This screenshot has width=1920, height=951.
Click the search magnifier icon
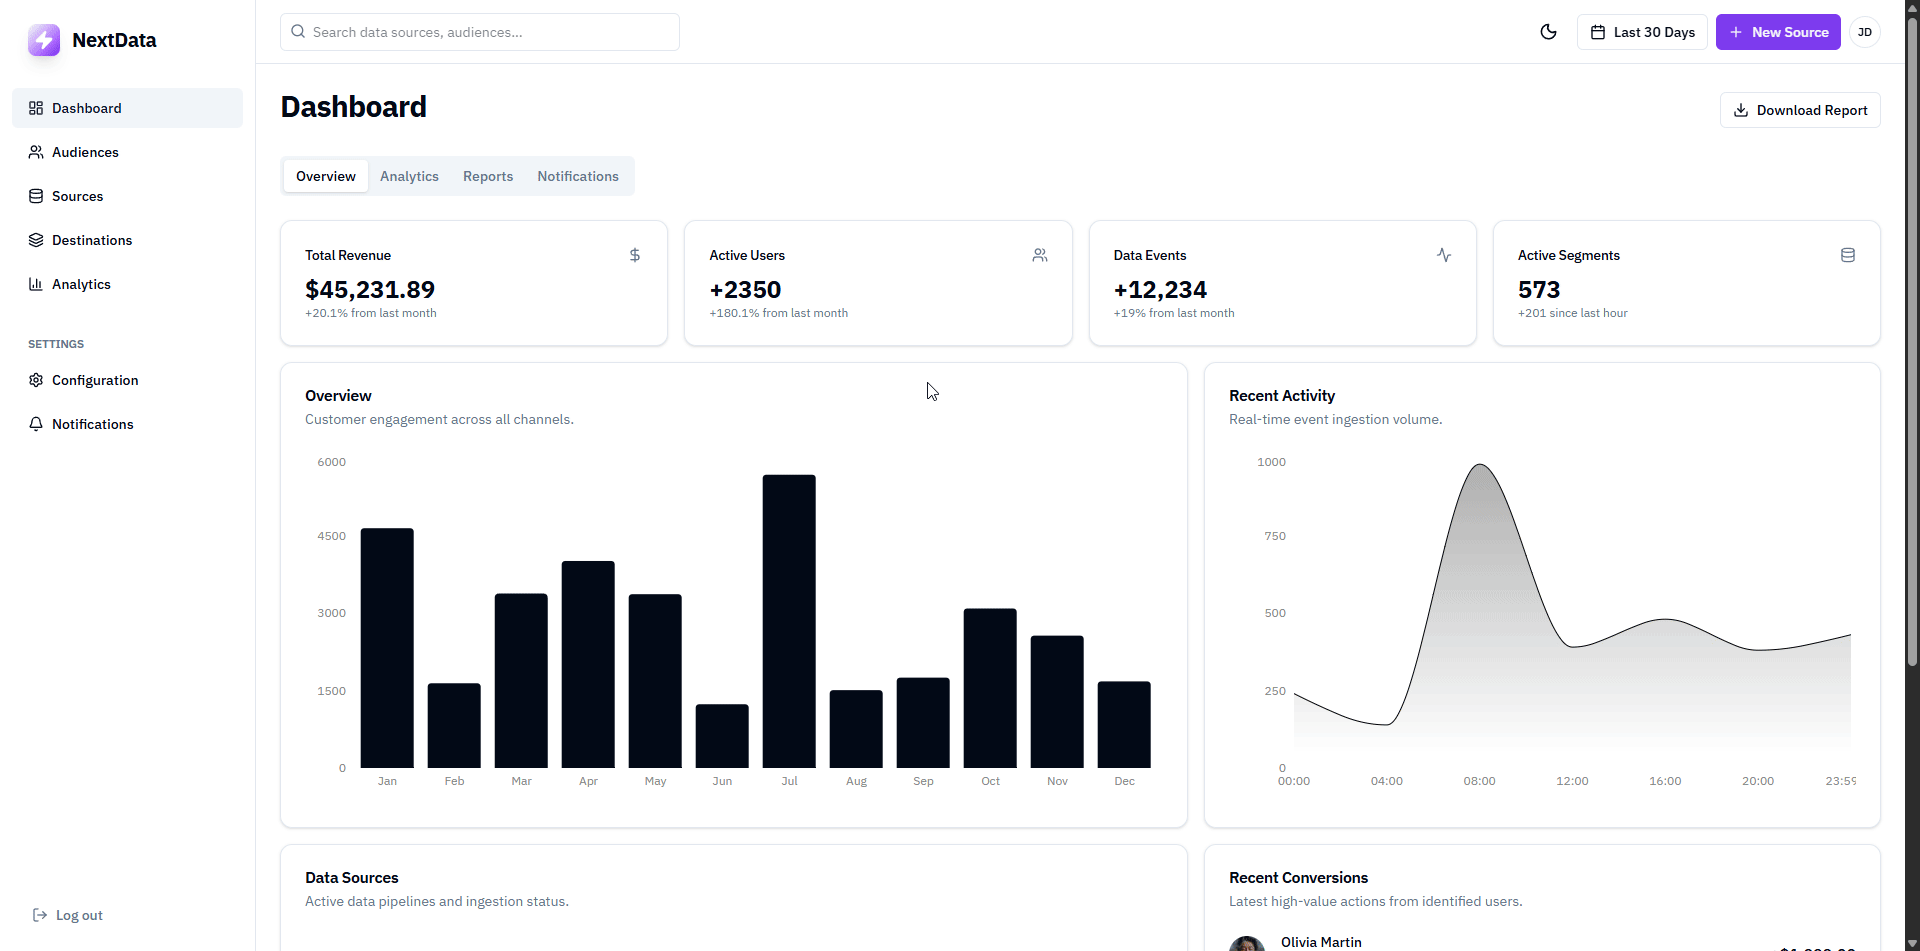tap(298, 31)
